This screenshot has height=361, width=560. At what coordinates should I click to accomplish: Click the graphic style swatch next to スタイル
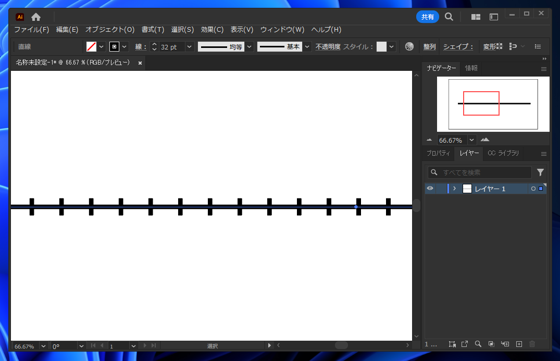tap(381, 47)
